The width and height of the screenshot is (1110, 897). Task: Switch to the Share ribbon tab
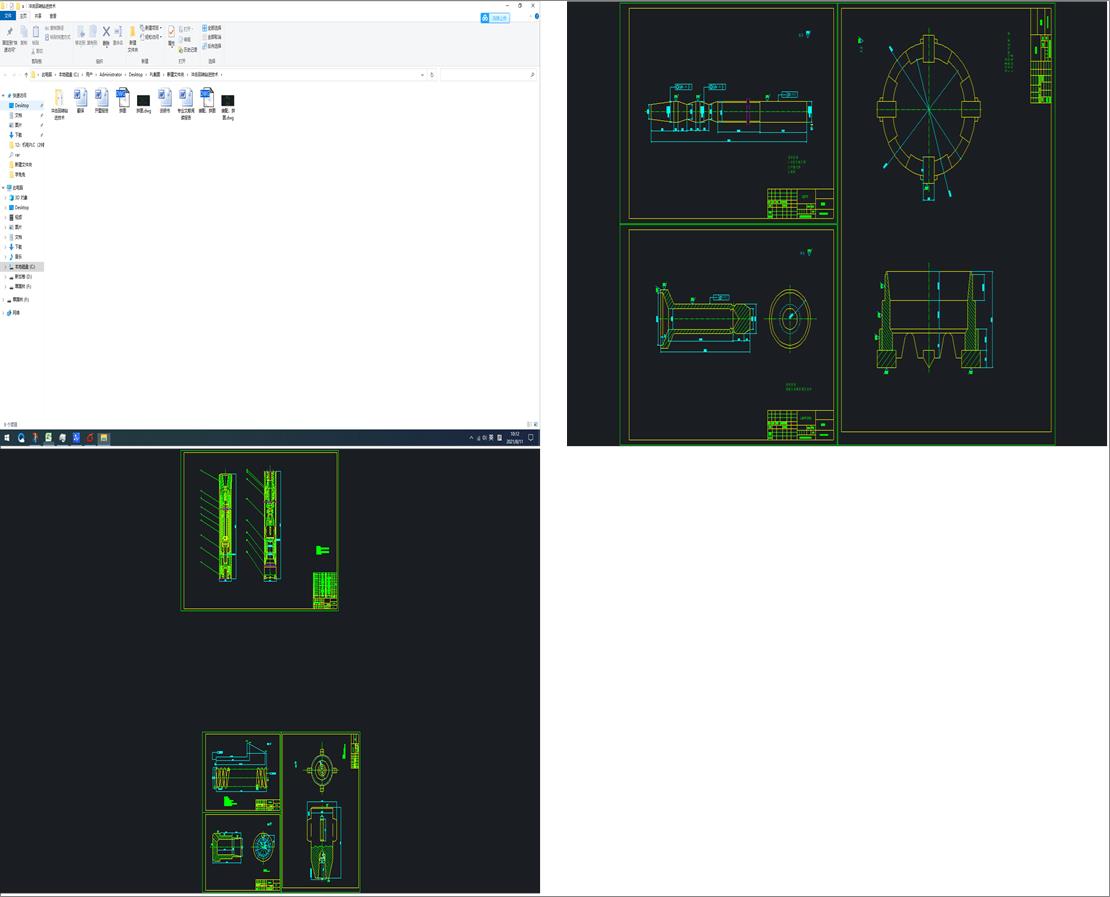tap(38, 16)
